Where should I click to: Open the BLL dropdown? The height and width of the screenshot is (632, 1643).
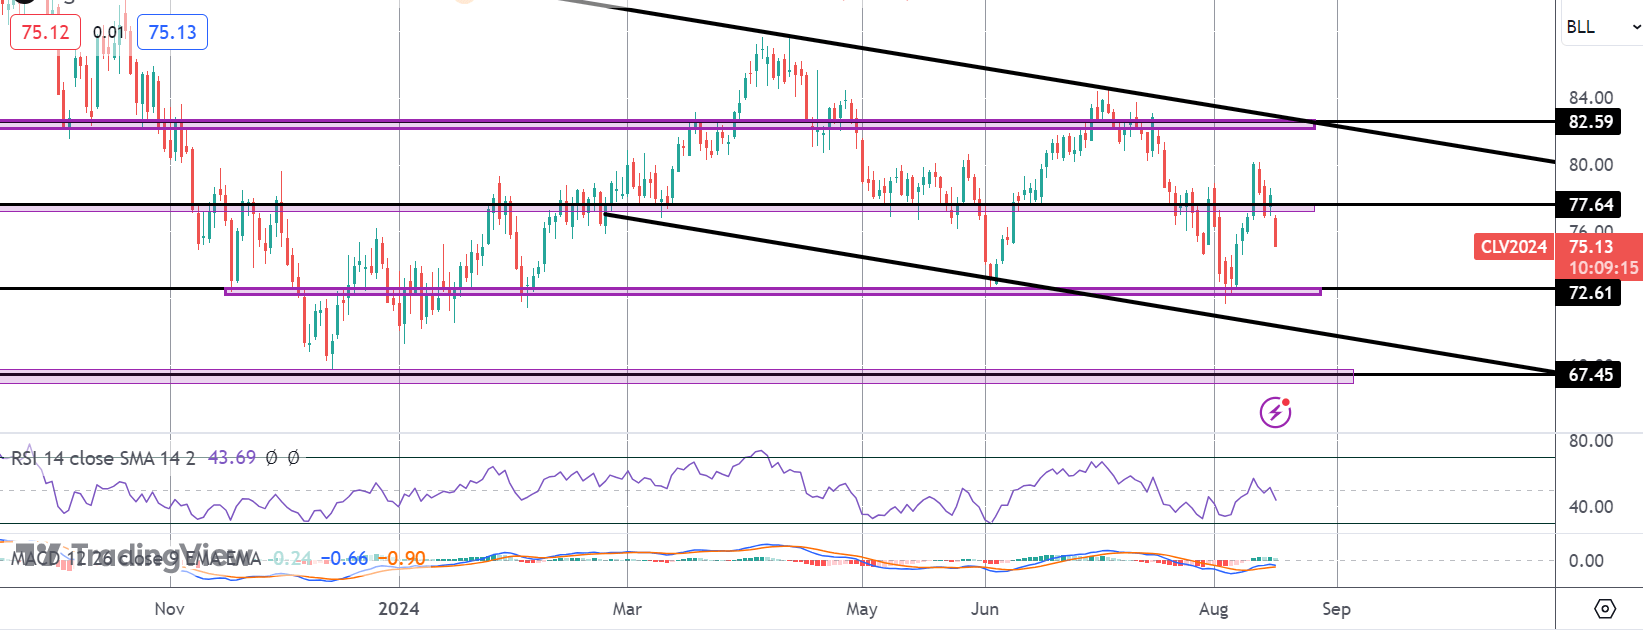(x=1602, y=27)
